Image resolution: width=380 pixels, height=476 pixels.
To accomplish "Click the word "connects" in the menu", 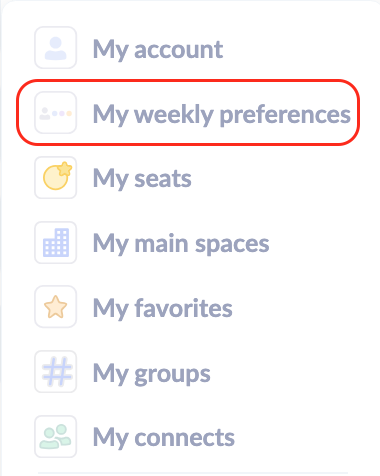I will (x=185, y=438).
